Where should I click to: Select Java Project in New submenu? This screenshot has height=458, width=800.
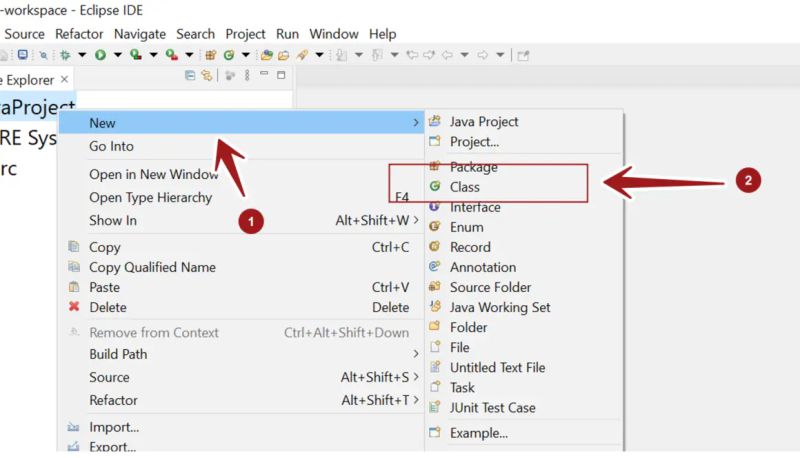click(x=524, y=121)
